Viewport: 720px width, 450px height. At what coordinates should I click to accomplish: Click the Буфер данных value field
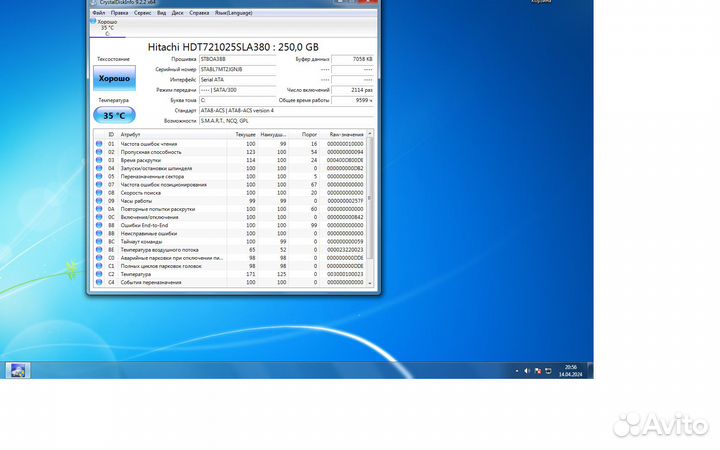pyautogui.click(x=353, y=59)
